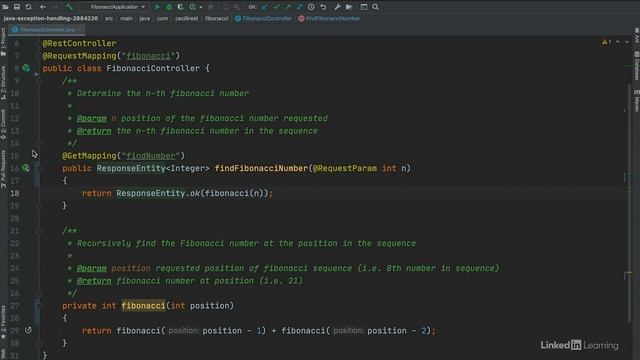Click the @RestController annotation
Image resolution: width=640 pixels, height=360 pixels.
79,43
